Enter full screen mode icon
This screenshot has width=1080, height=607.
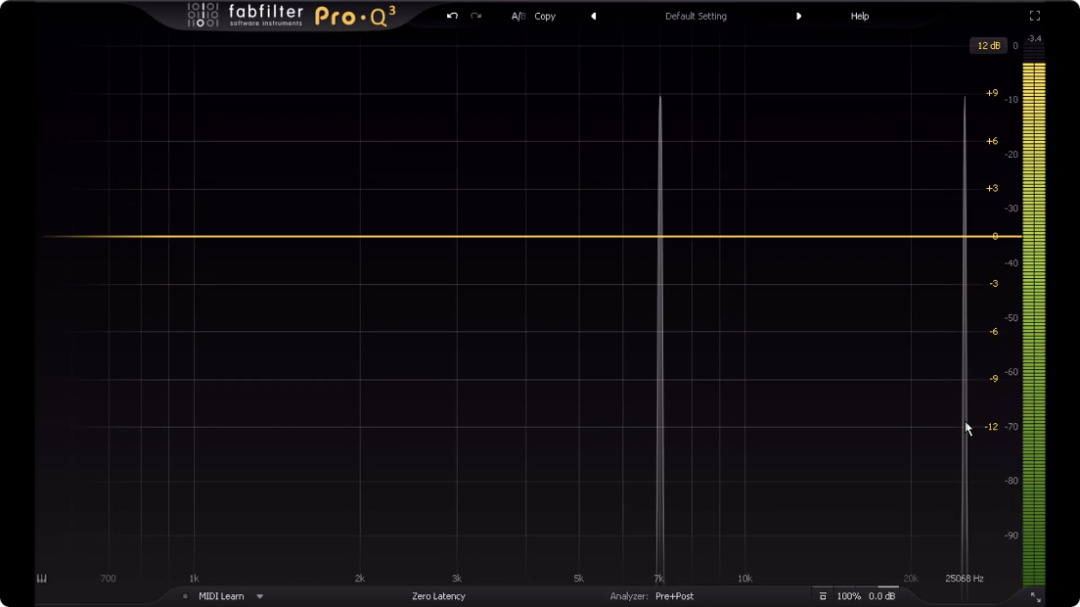[1035, 16]
